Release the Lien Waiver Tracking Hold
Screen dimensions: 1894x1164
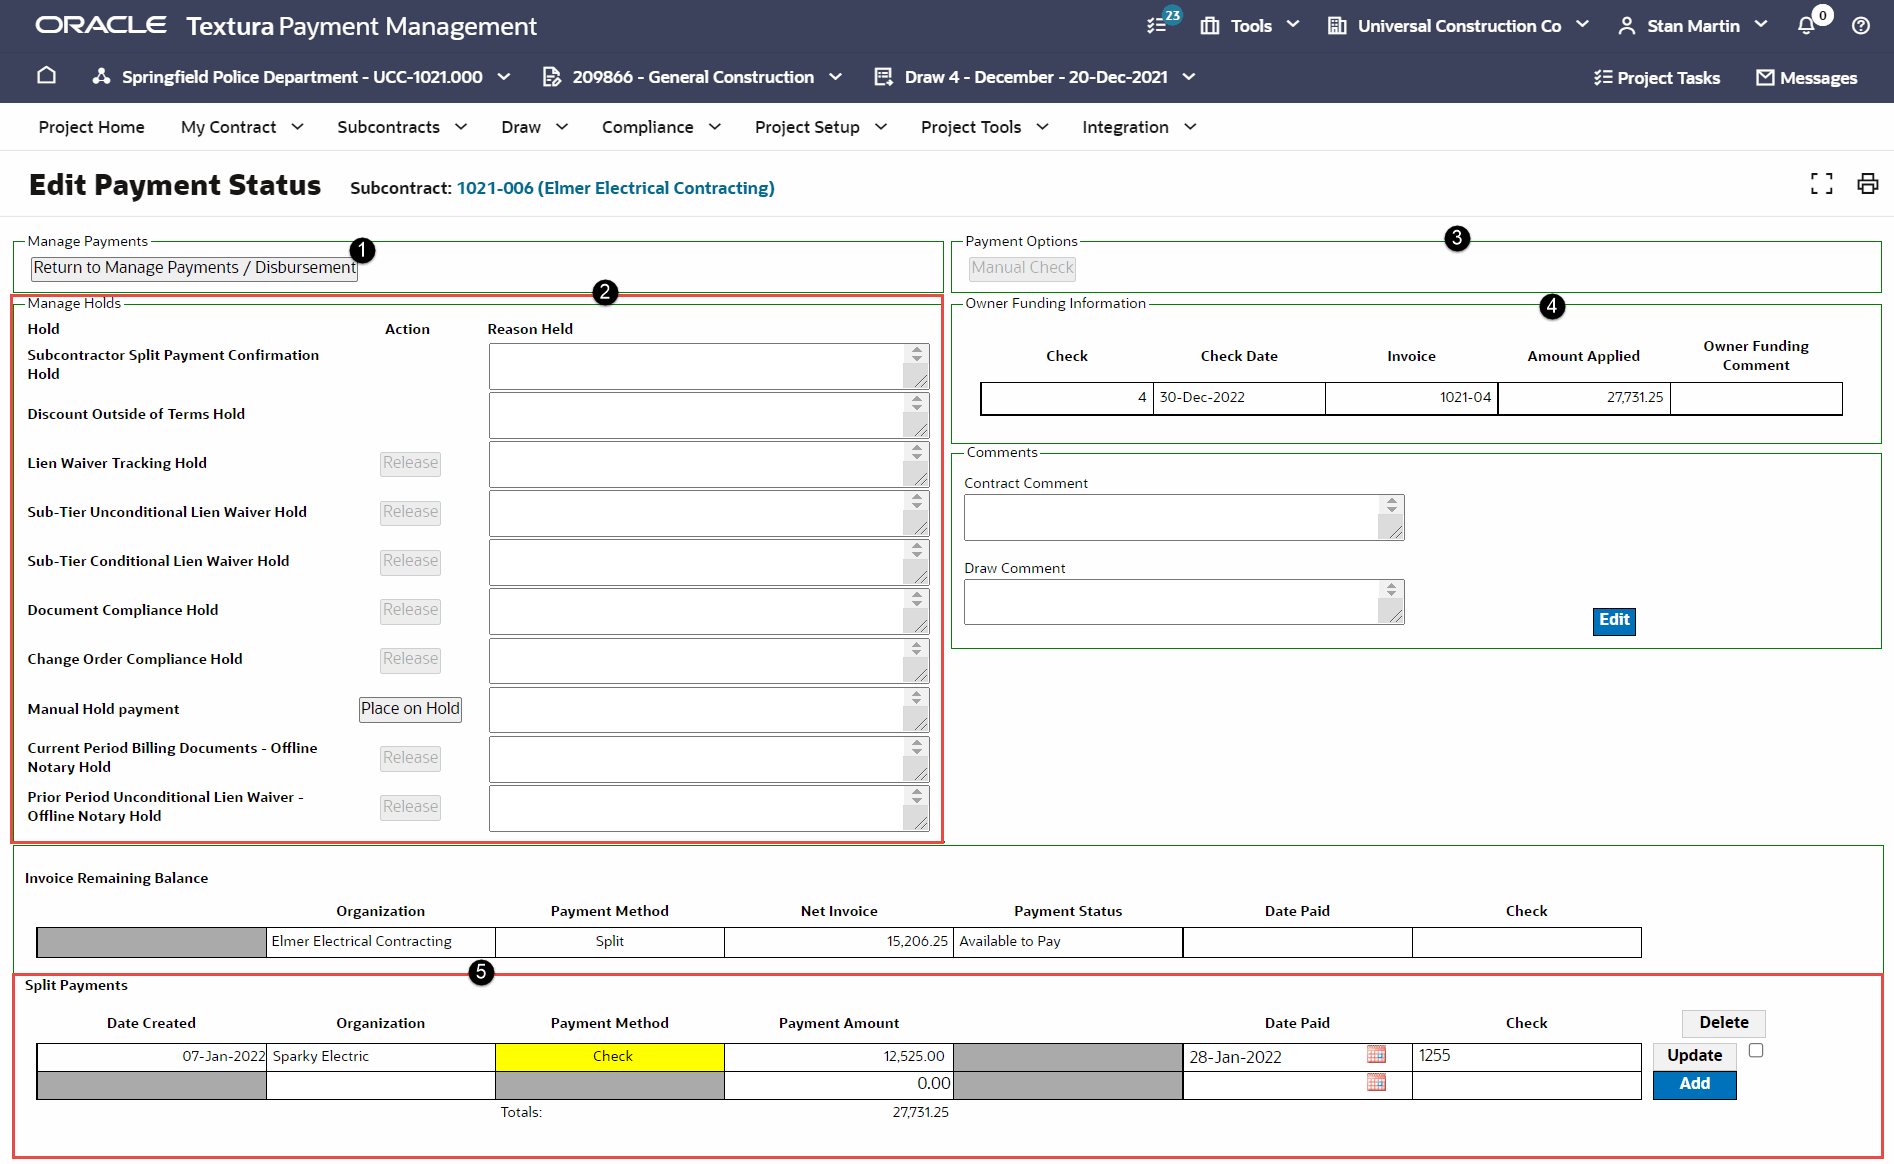[x=410, y=463]
